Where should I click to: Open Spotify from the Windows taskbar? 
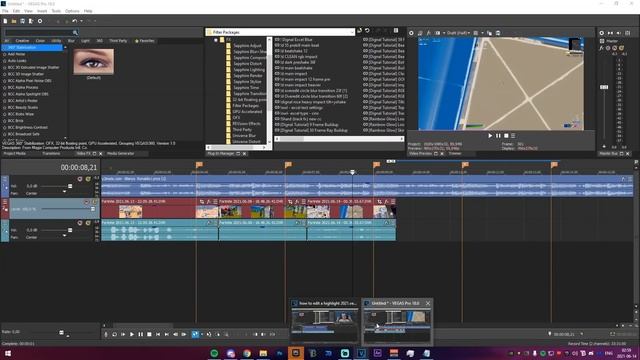tap(214, 353)
